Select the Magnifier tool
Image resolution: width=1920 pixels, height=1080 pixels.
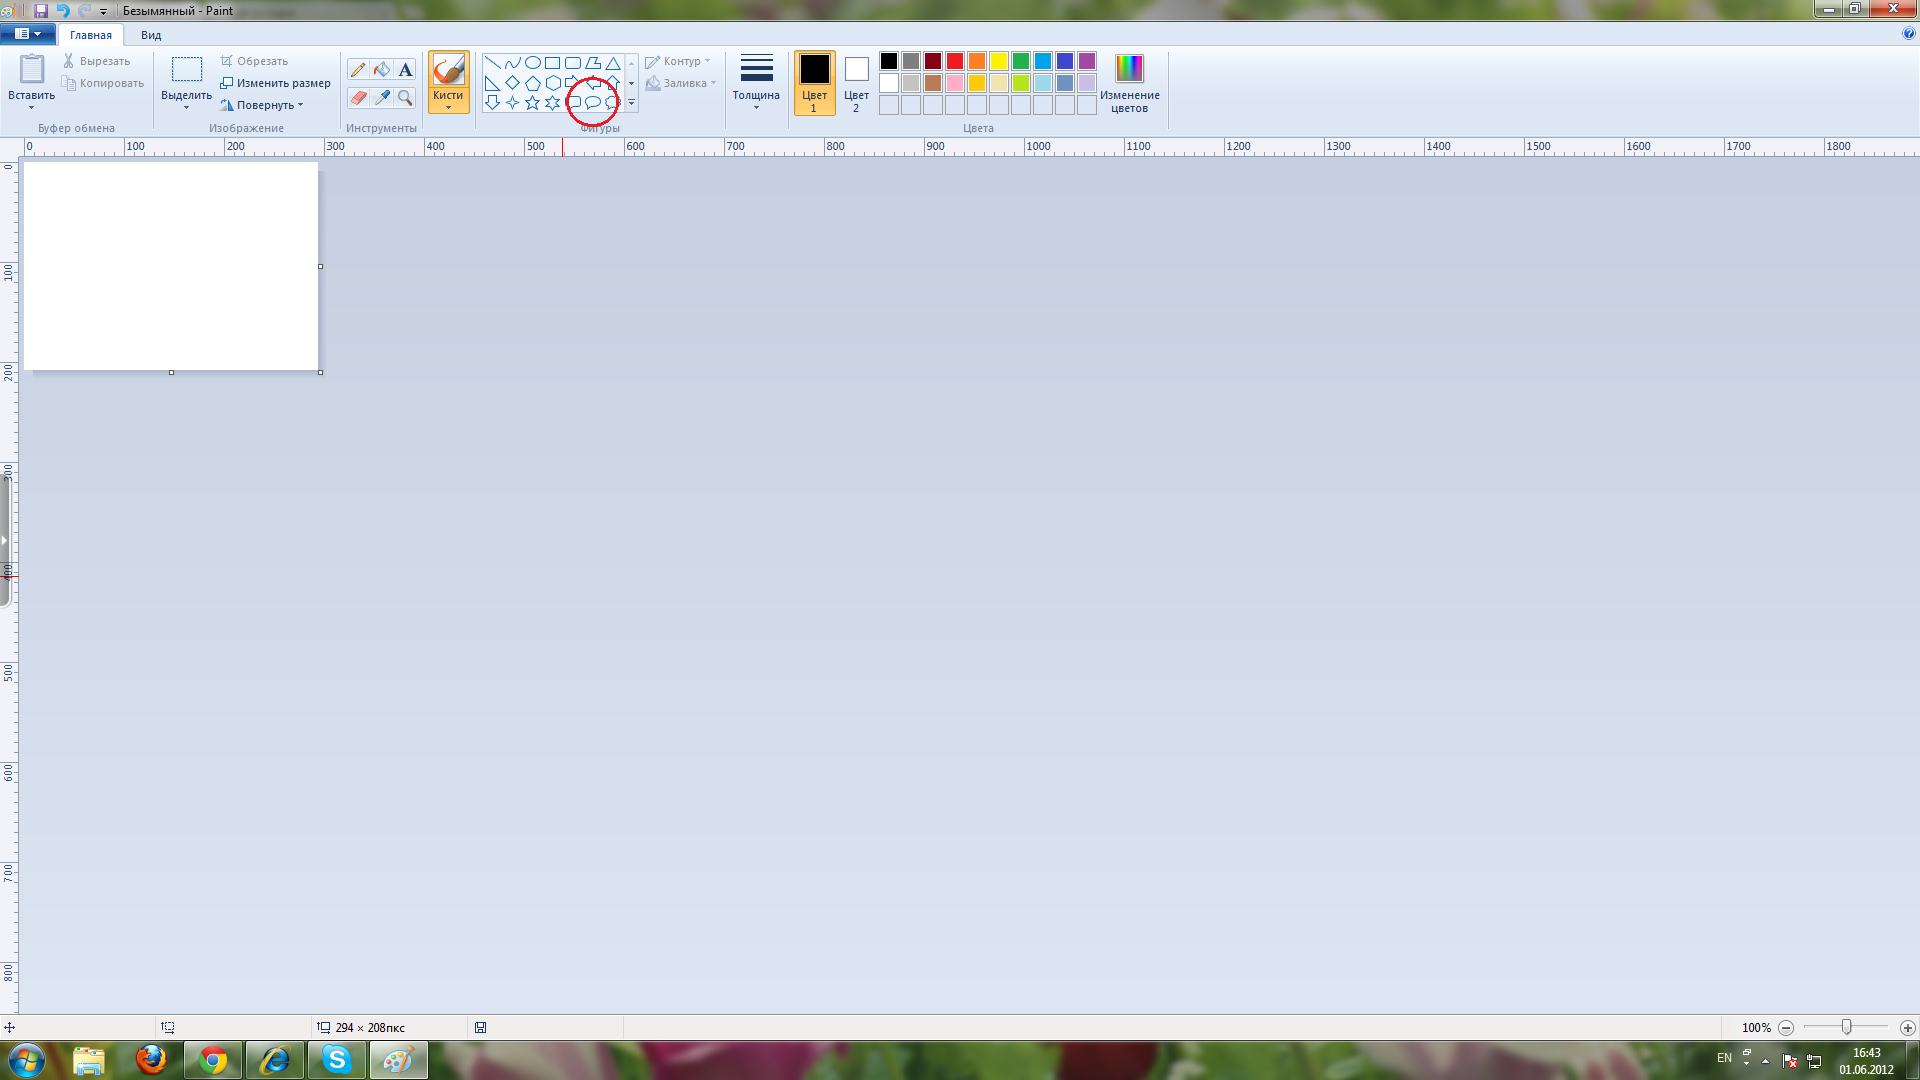click(x=405, y=98)
